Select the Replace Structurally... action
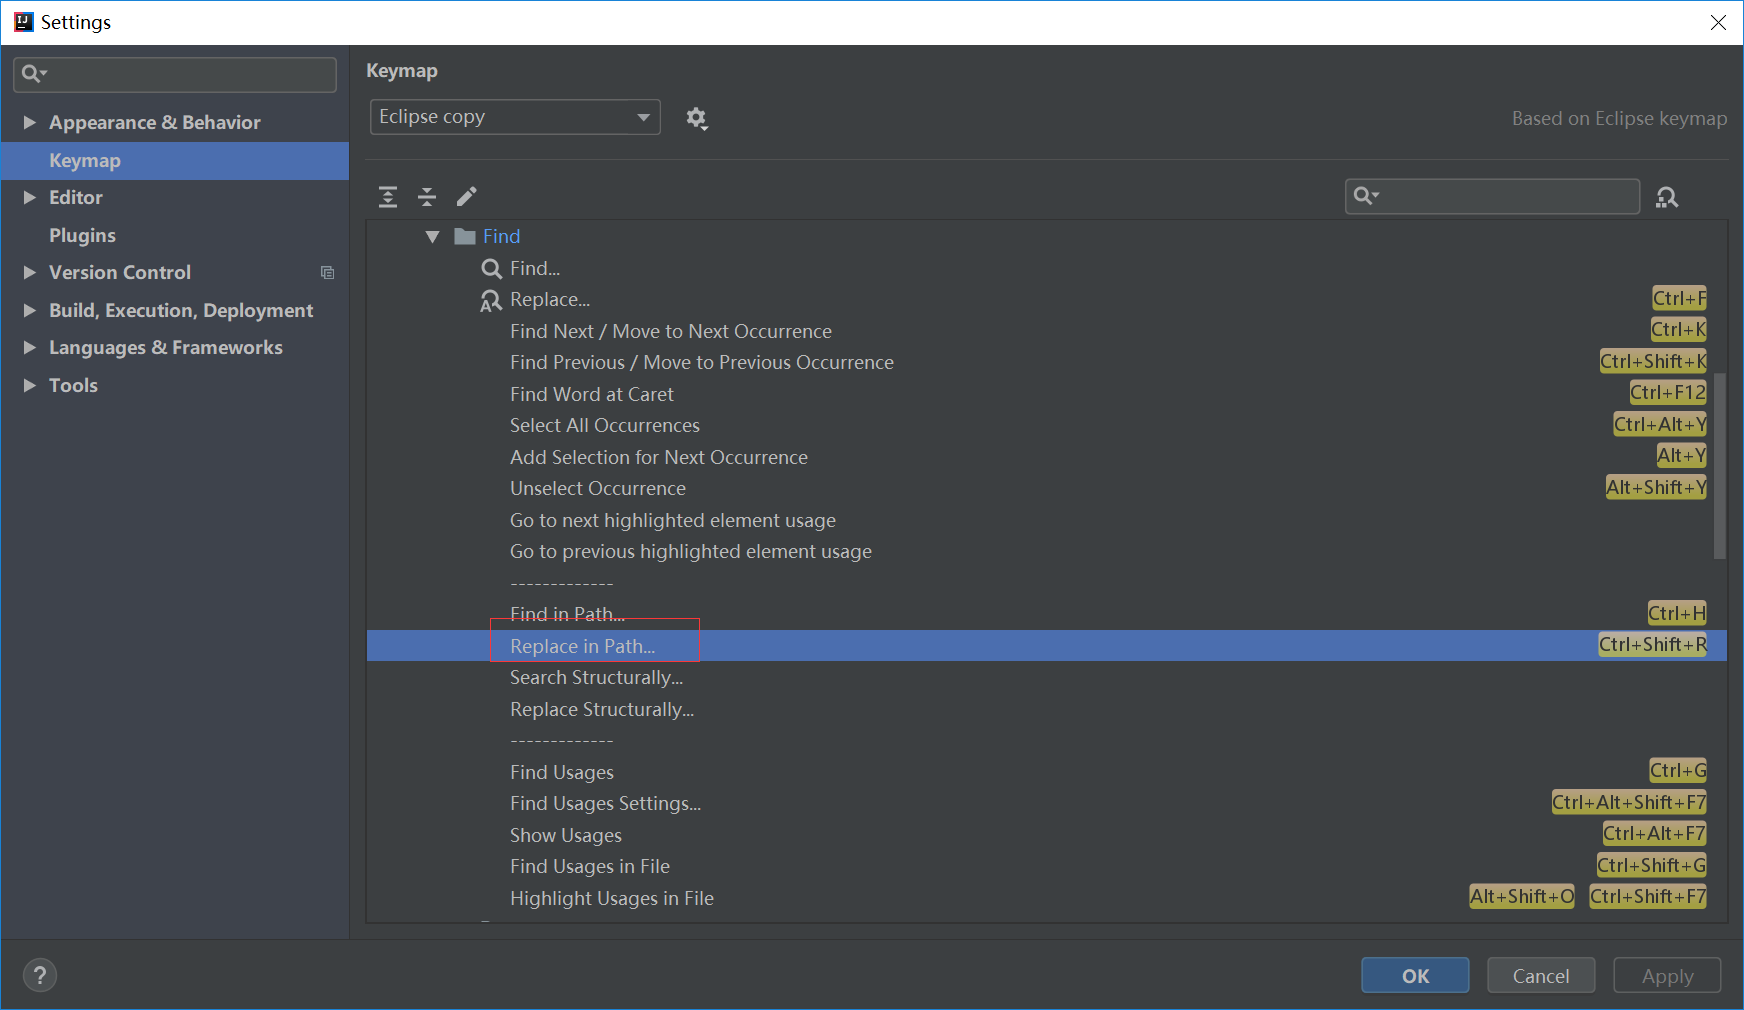This screenshot has height=1010, width=1744. coord(1046,709)
